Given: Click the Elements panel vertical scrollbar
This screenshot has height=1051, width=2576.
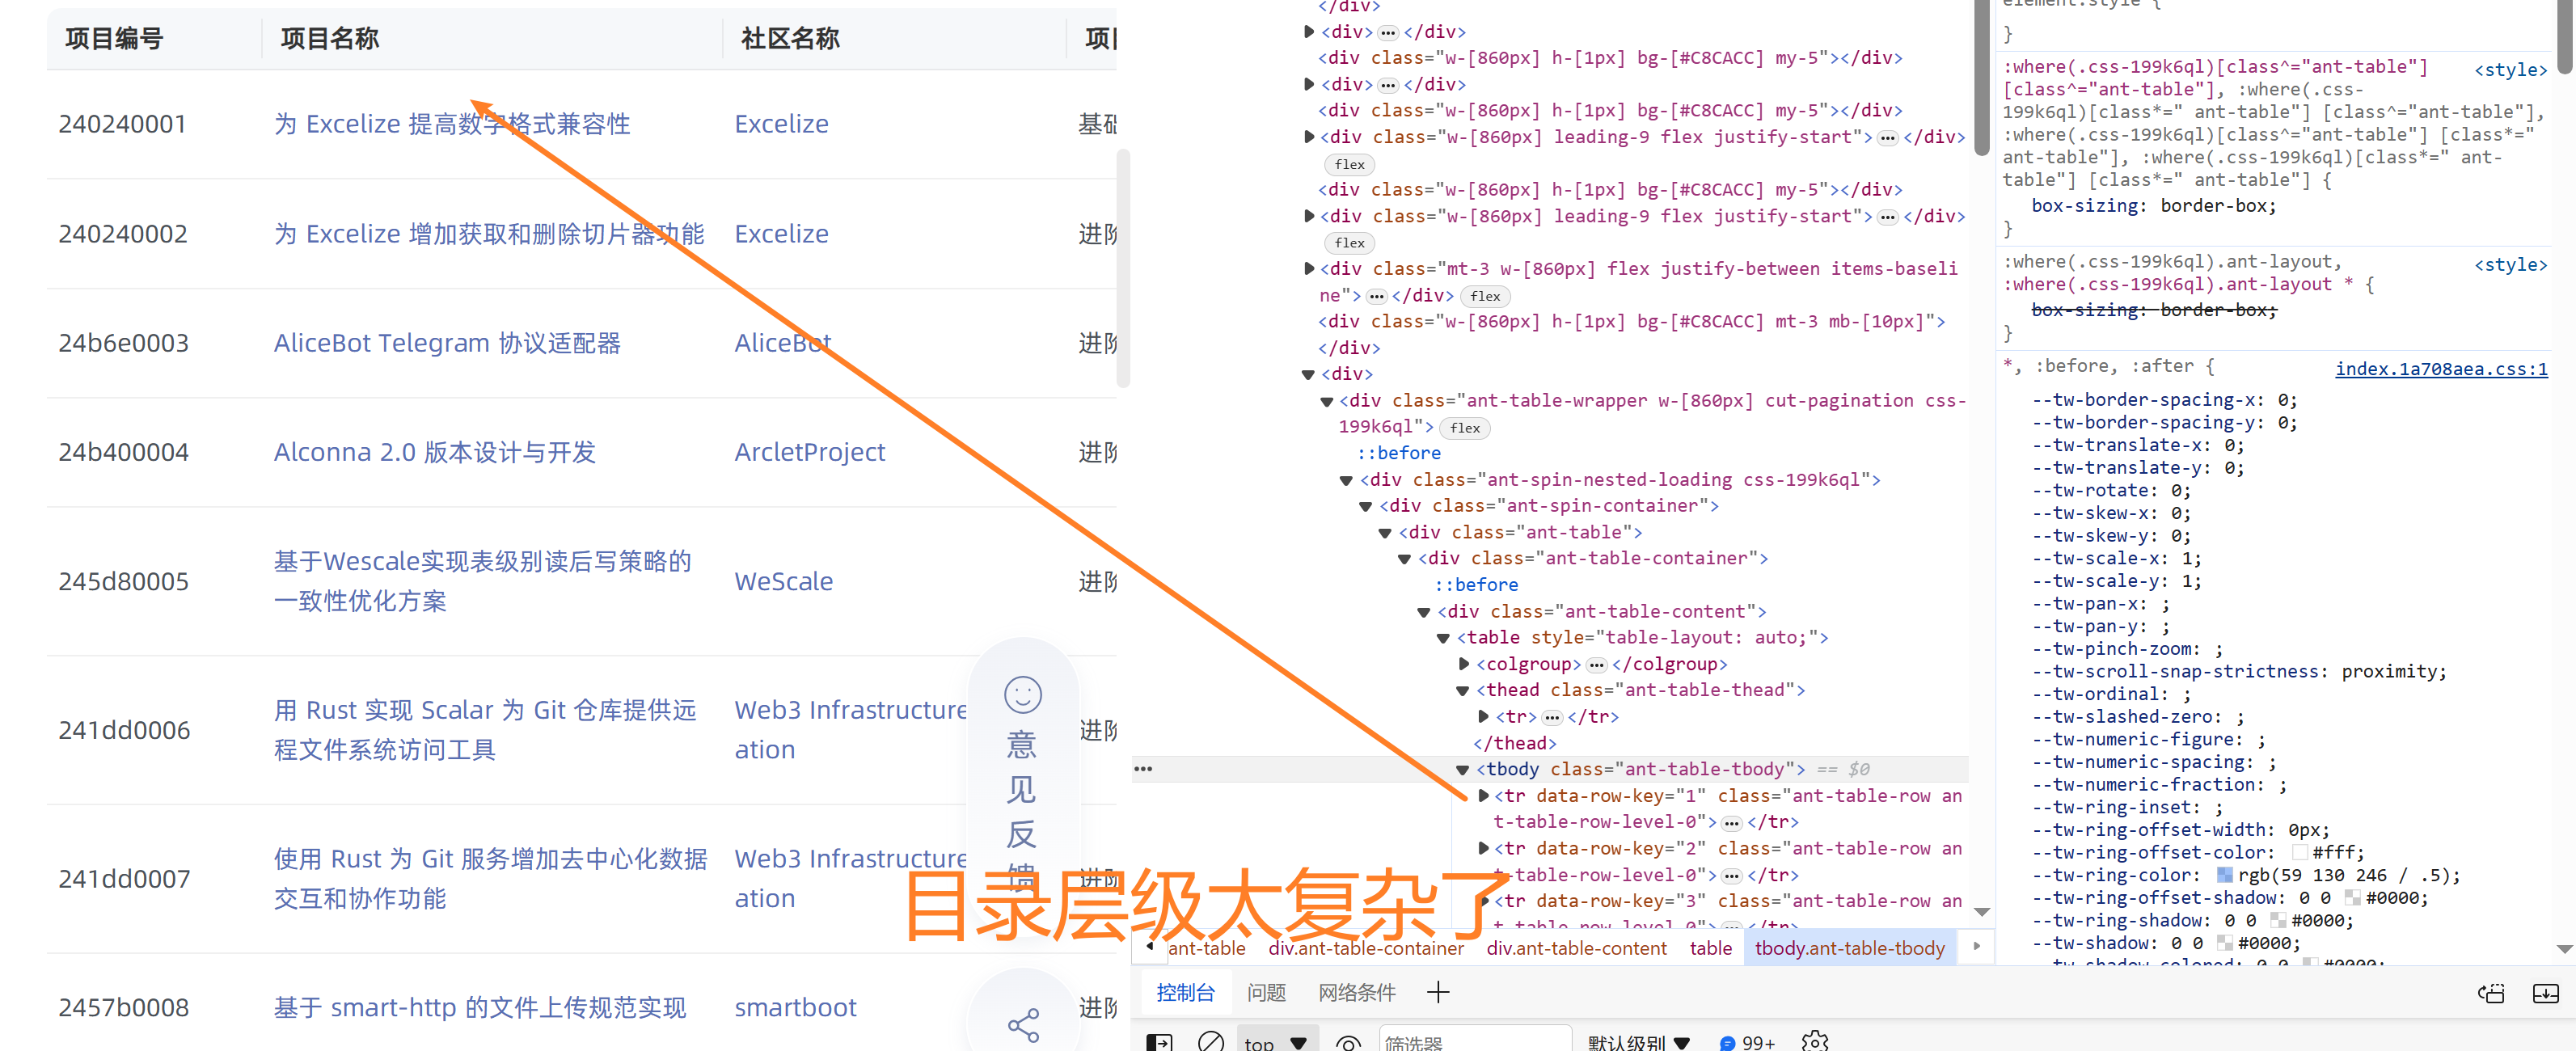Looking at the screenshot, I should point(1981,78).
